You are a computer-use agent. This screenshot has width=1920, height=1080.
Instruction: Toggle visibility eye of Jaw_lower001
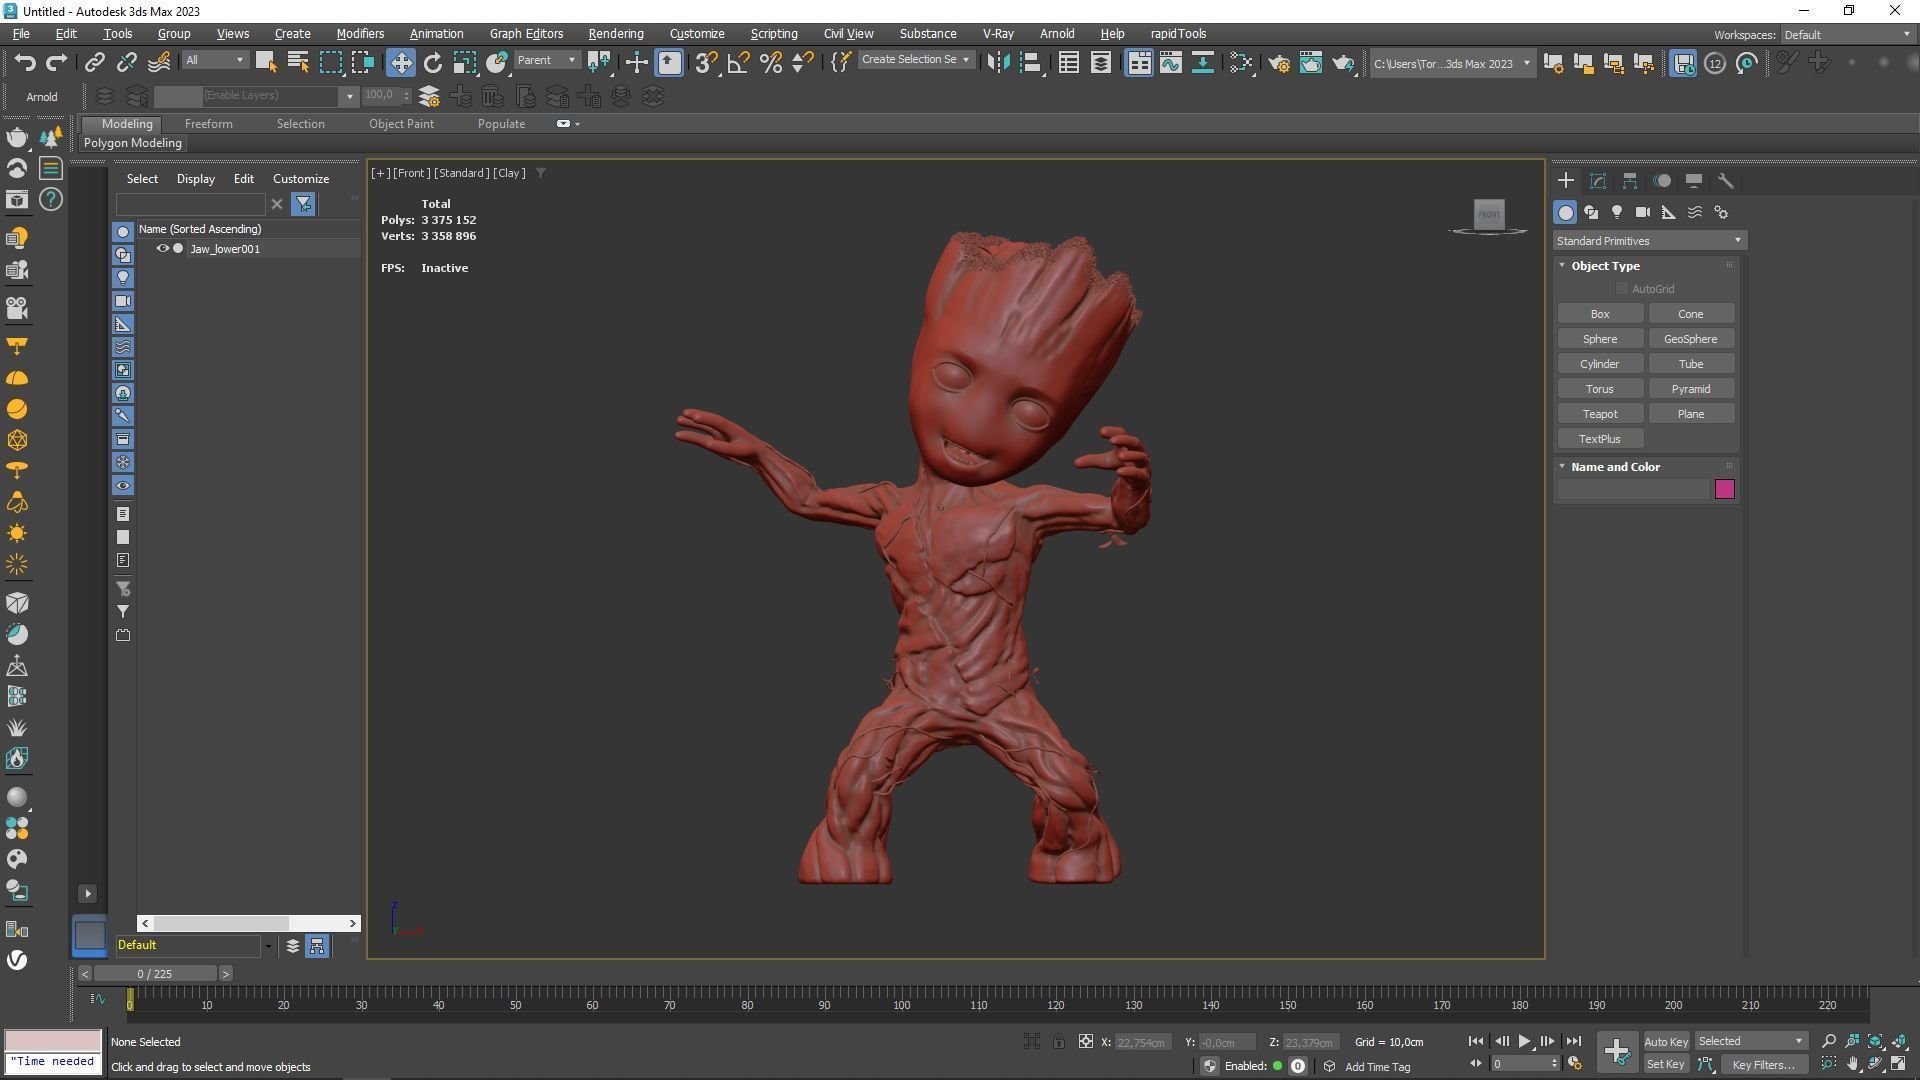point(162,249)
